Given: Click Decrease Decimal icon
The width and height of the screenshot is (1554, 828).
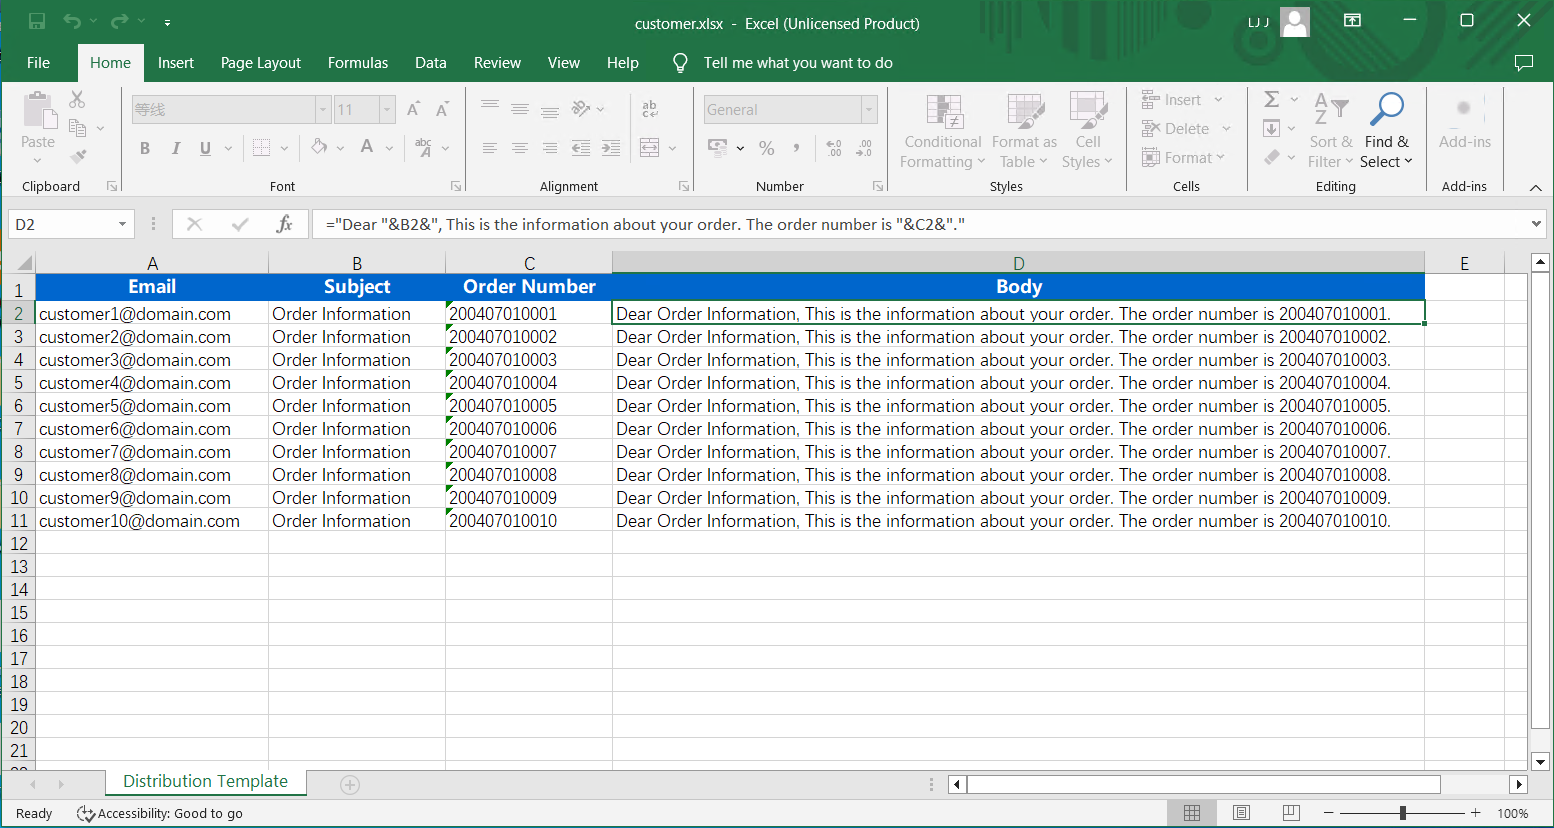Looking at the screenshot, I should coord(865,148).
